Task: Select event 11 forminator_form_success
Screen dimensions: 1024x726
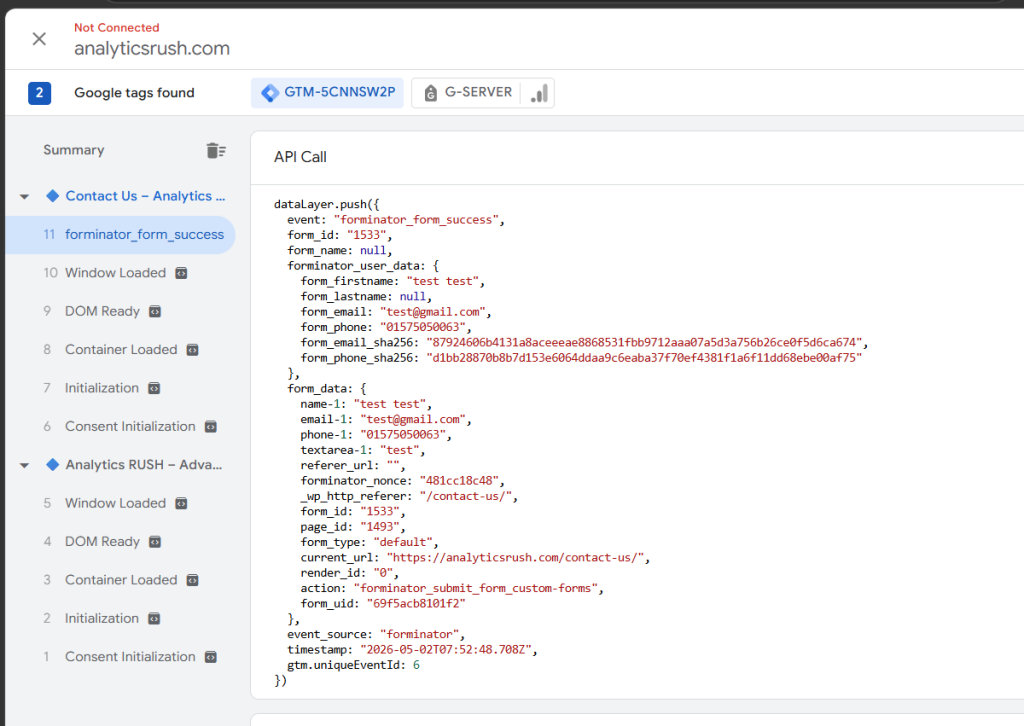Action: pos(120,235)
